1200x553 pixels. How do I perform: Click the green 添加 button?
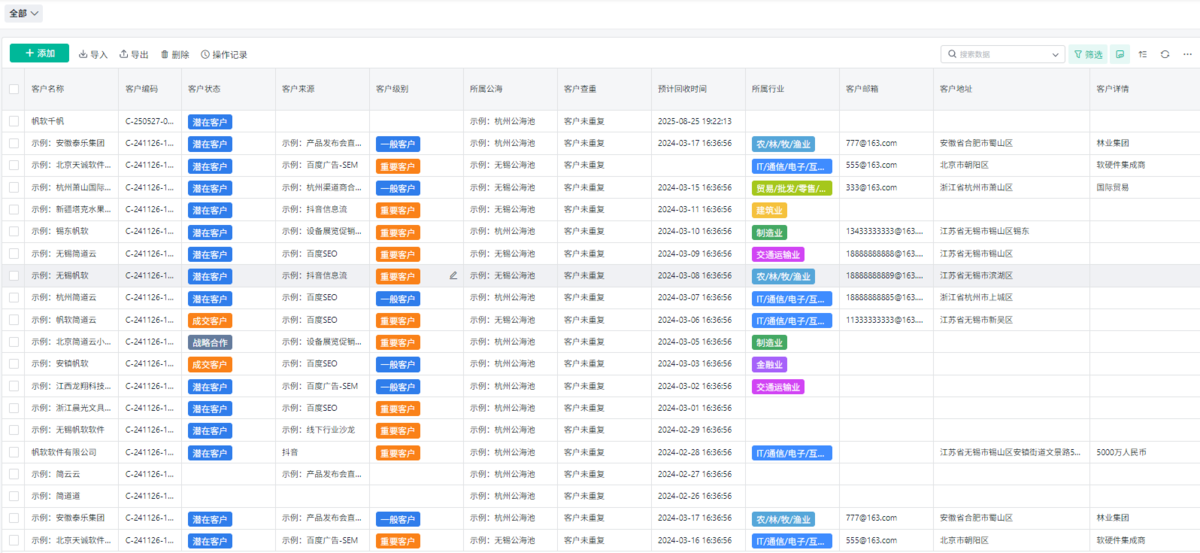(x=39, y=53)
